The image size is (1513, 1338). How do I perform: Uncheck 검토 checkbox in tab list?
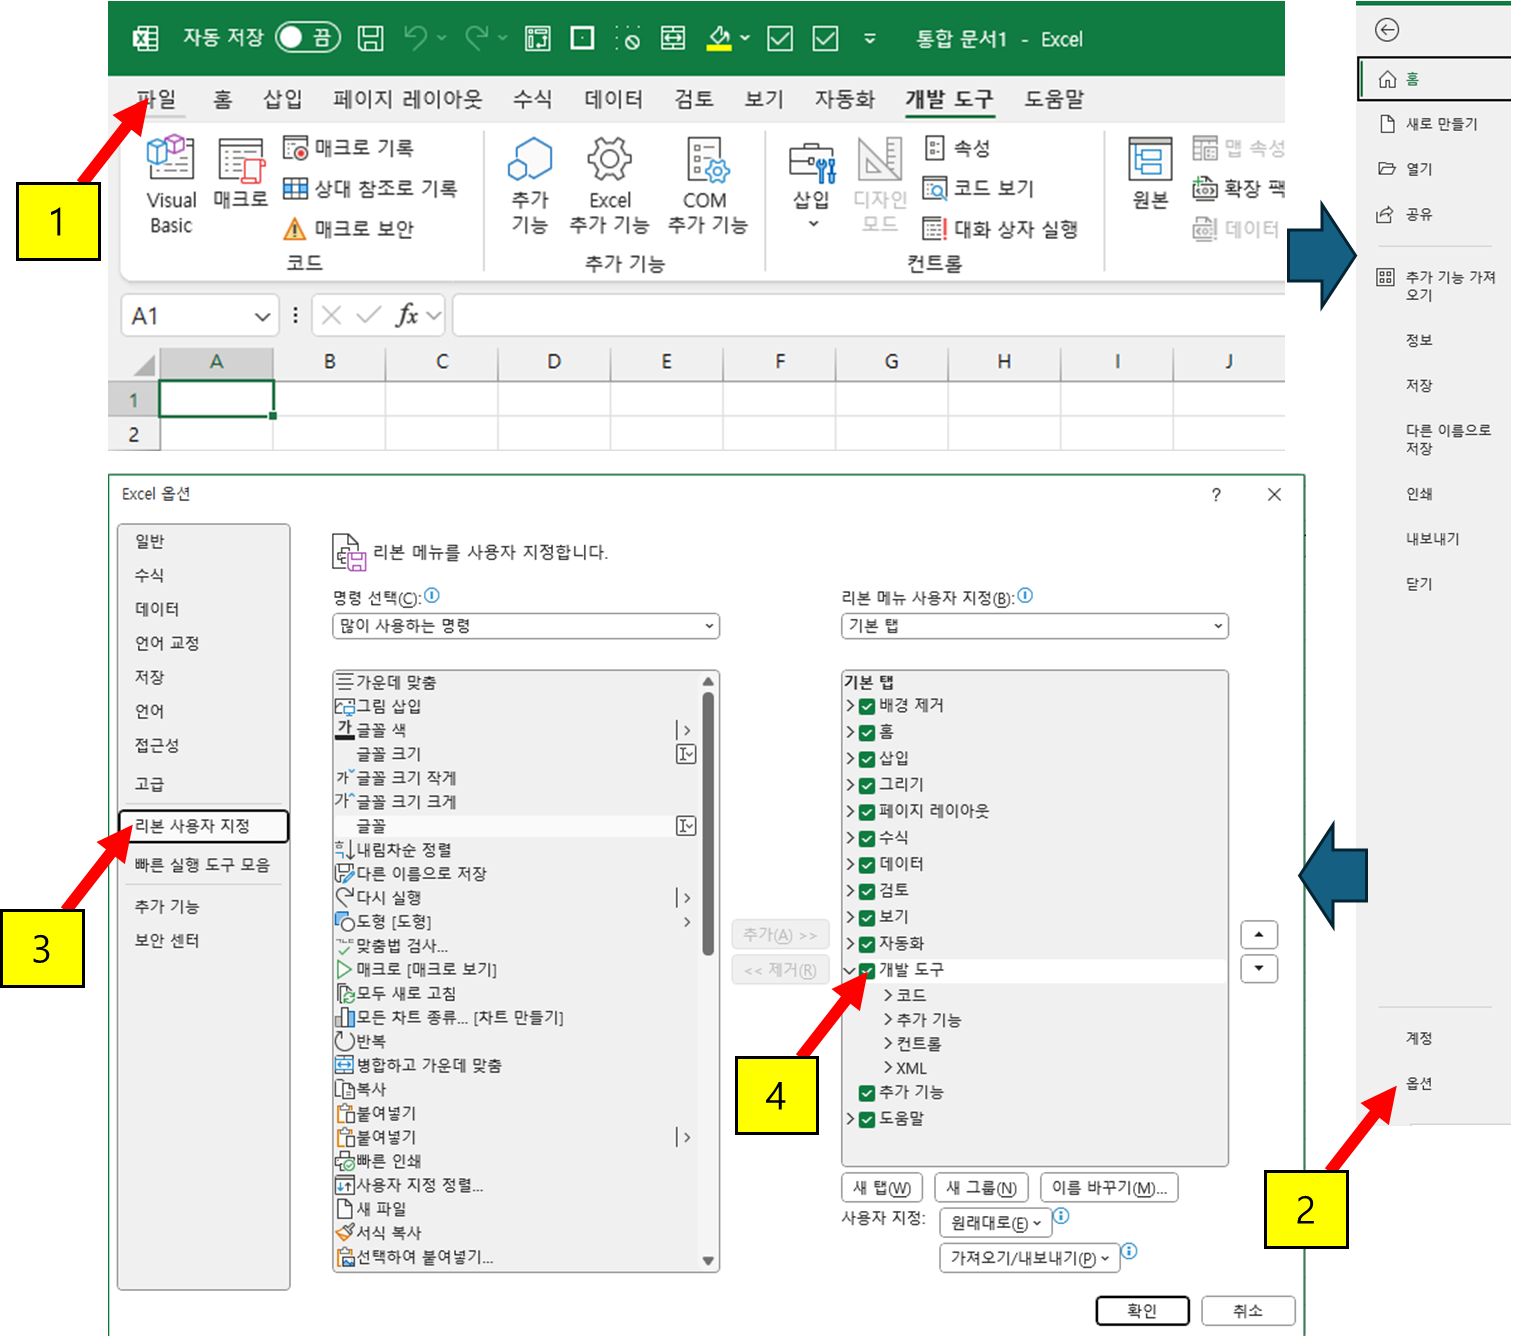(867, 891)
